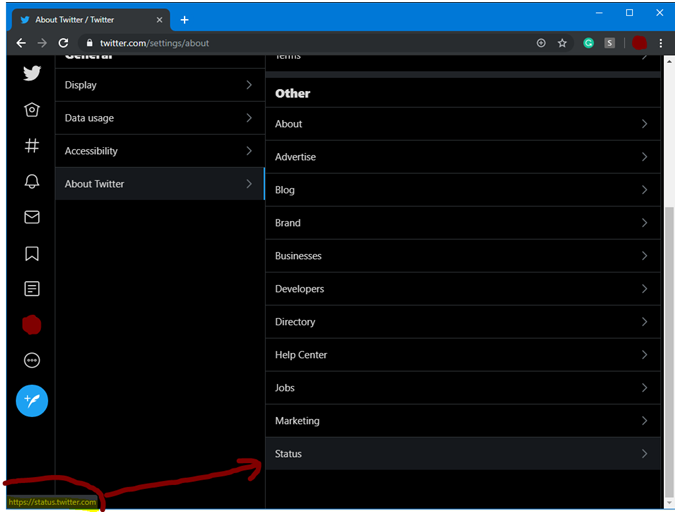Click the chevron on the Blog row
Viewport: 677px width, 514px height.
644,190
